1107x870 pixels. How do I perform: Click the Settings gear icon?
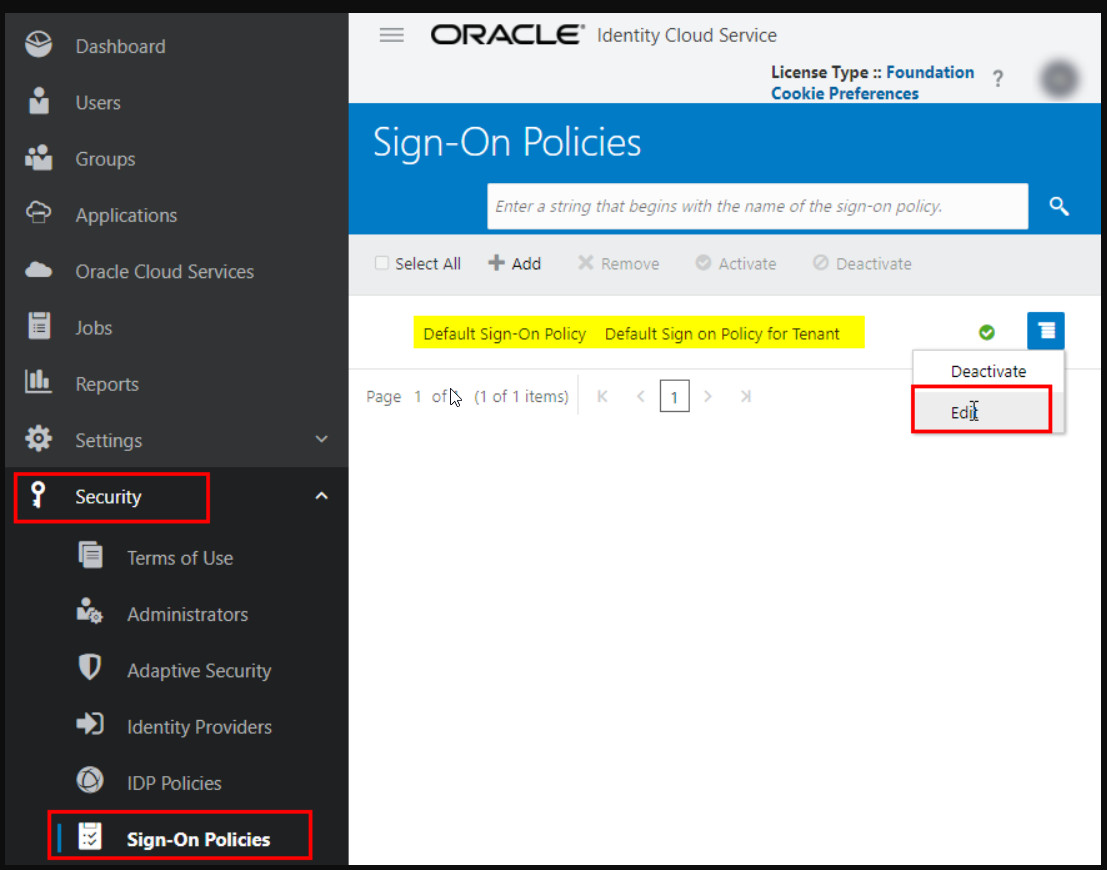point(38,439)
